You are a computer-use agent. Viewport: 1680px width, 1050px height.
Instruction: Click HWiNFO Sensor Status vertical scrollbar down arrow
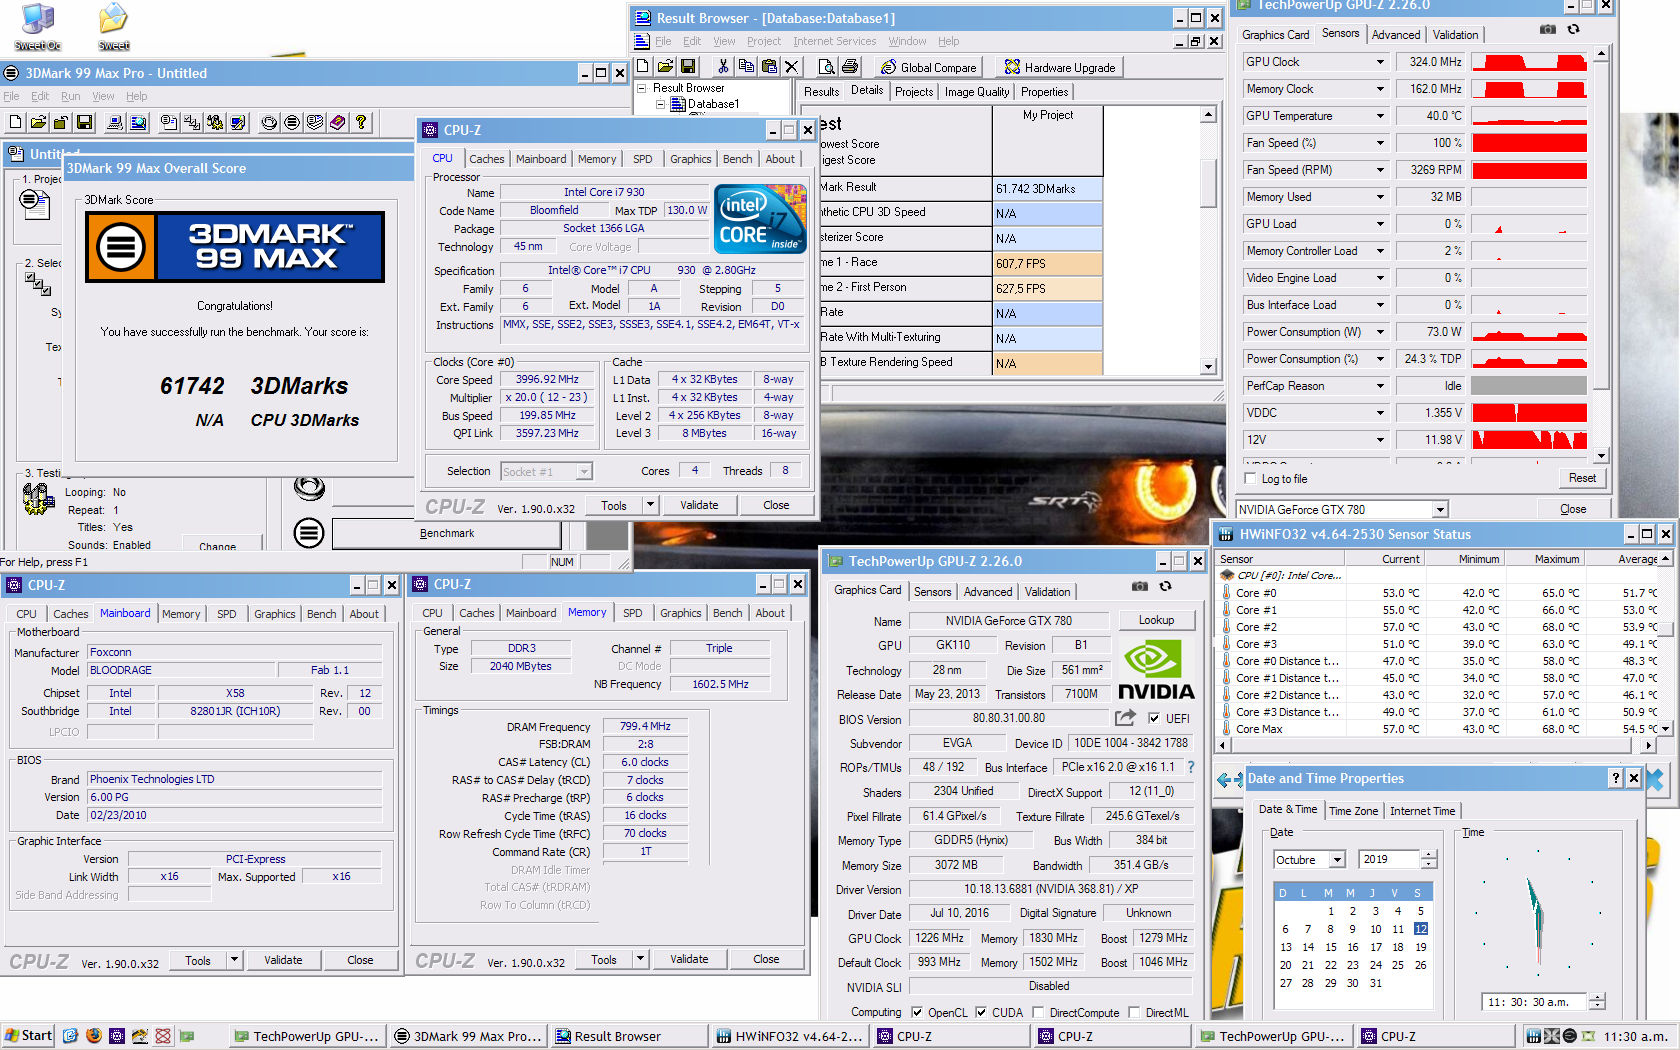(x=1665, y=729)
